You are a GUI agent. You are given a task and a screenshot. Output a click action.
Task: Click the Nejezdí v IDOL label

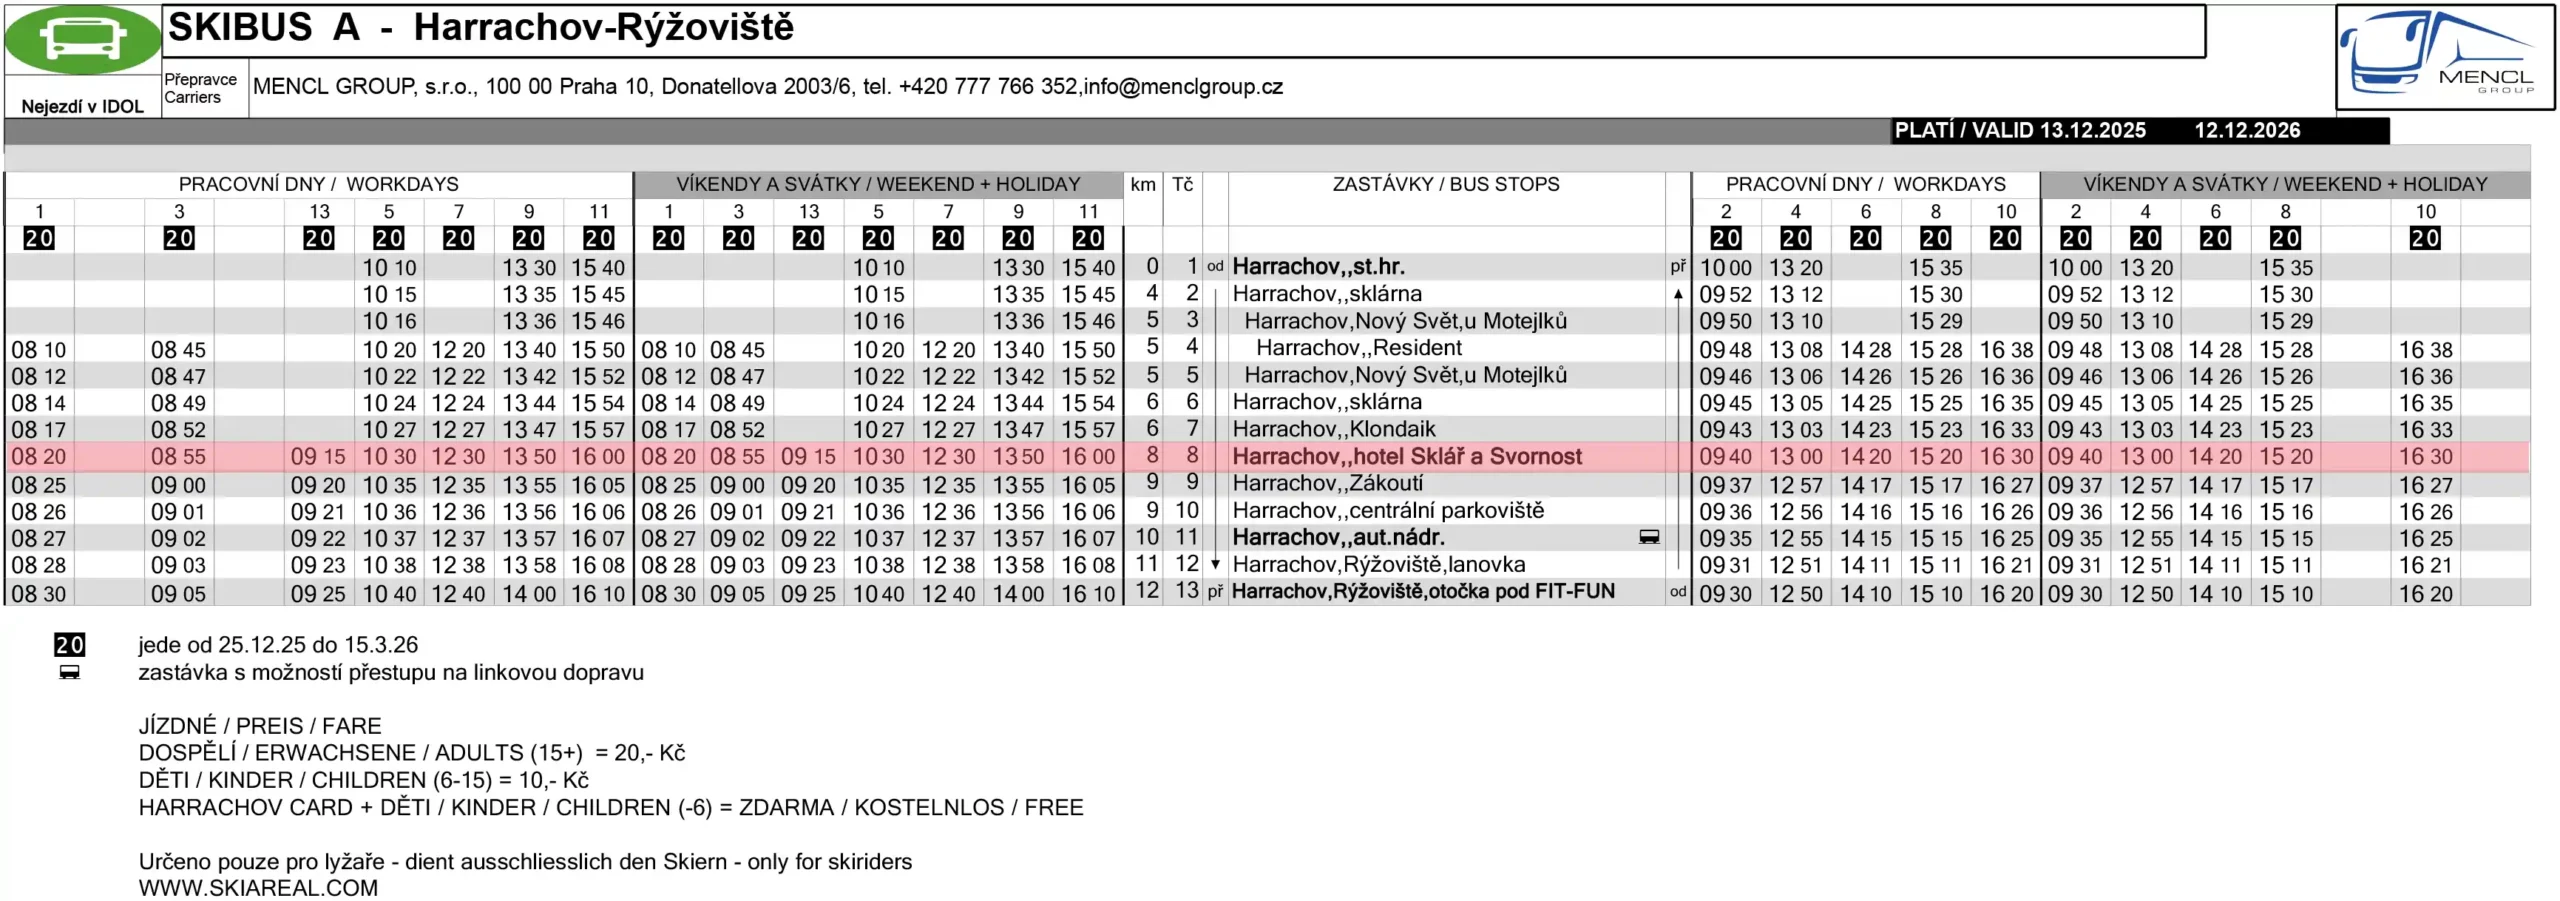82,106
